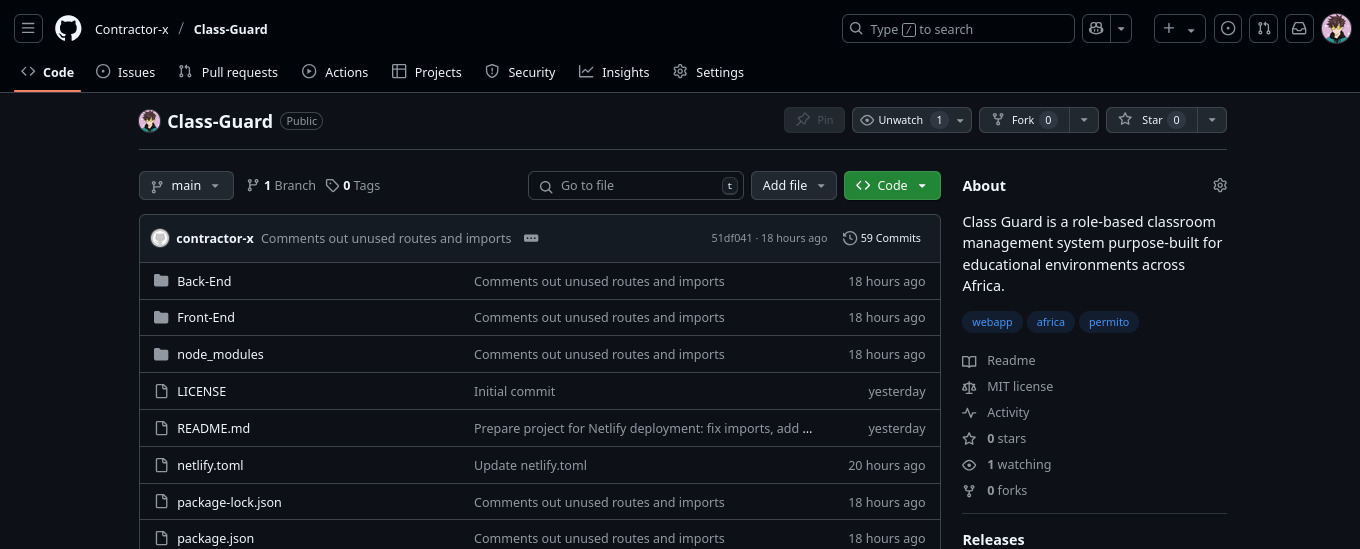
Task: Focus the Go to file field
Action: click(636, 185)
